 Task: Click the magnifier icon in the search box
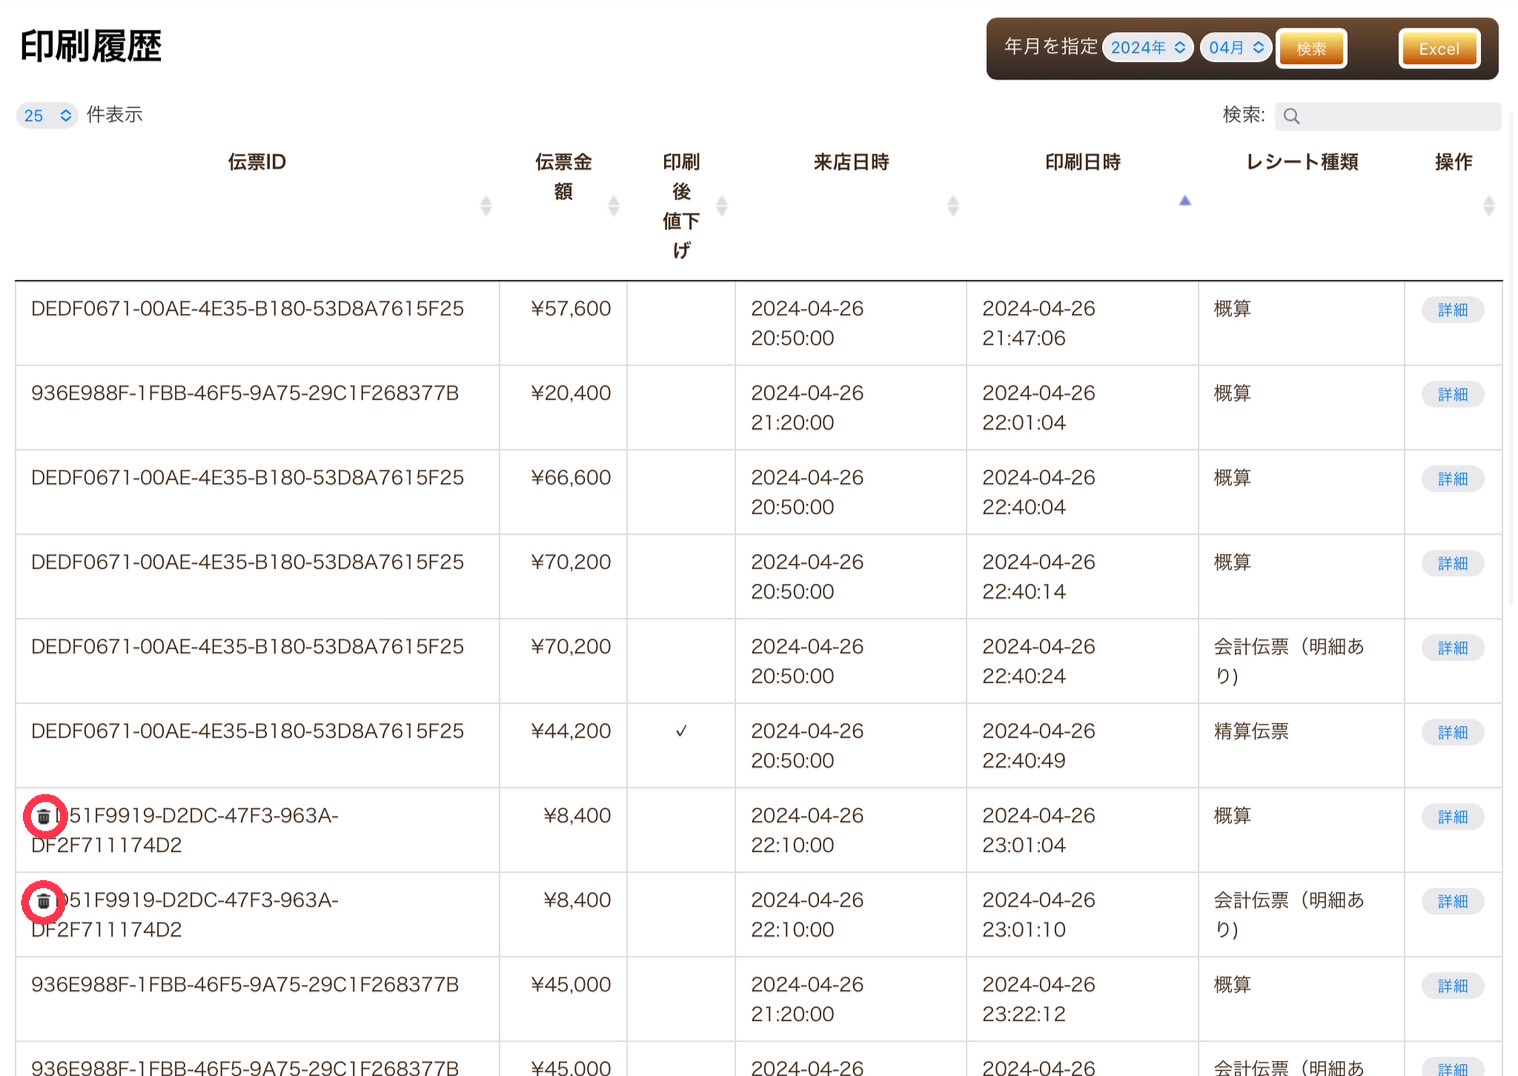1291,116
